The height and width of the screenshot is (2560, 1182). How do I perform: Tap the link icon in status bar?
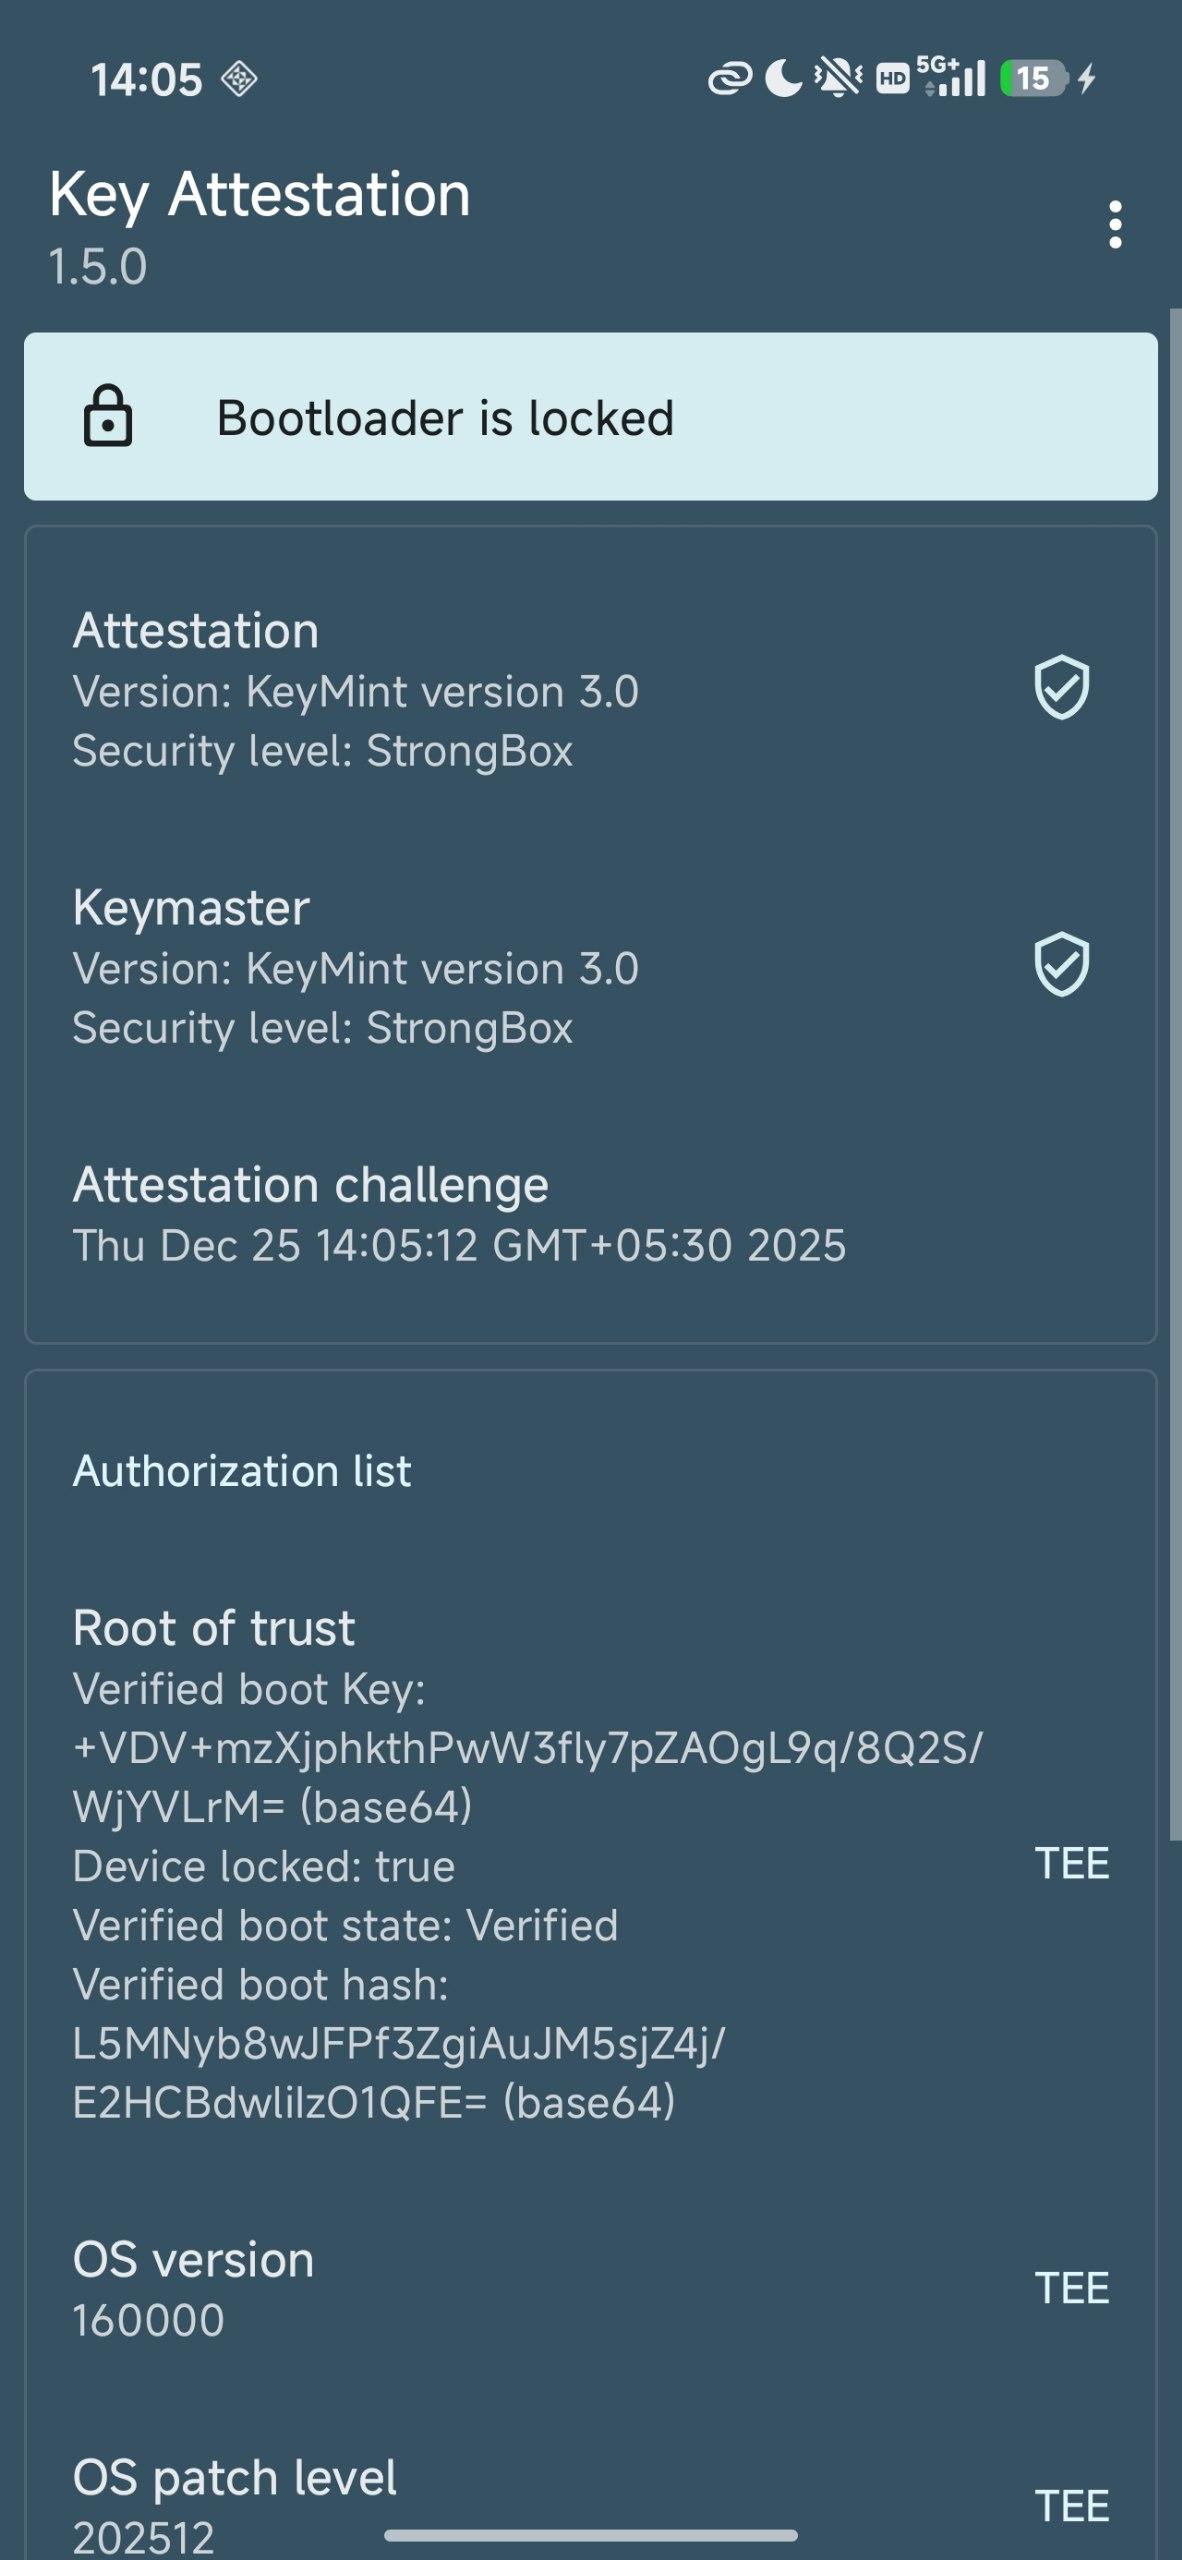click(x=729, y=78)
